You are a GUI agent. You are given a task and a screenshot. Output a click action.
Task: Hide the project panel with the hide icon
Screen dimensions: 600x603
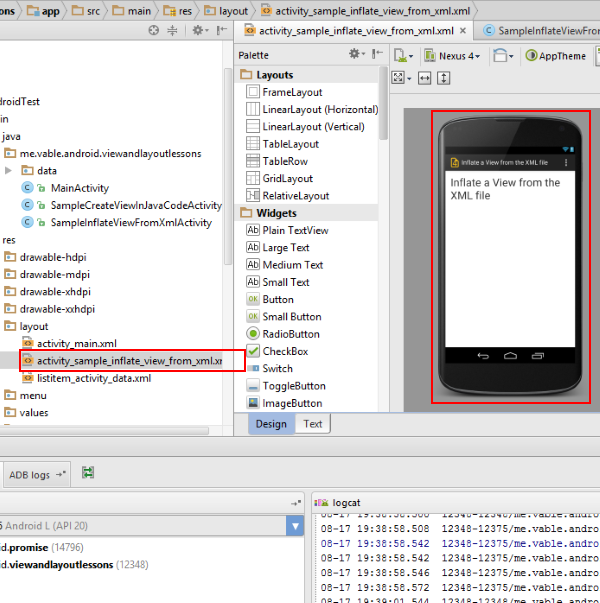pyautogui.click(x=222, y=30)
